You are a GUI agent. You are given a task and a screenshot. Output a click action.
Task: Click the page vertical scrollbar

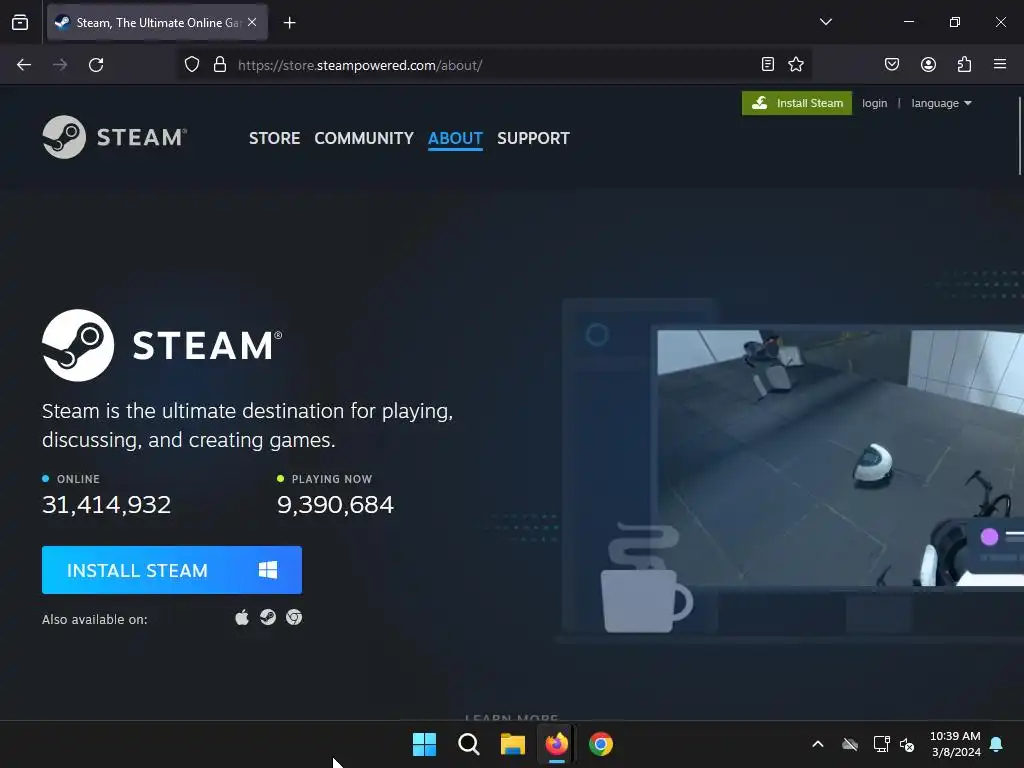tap(1019, 136)
